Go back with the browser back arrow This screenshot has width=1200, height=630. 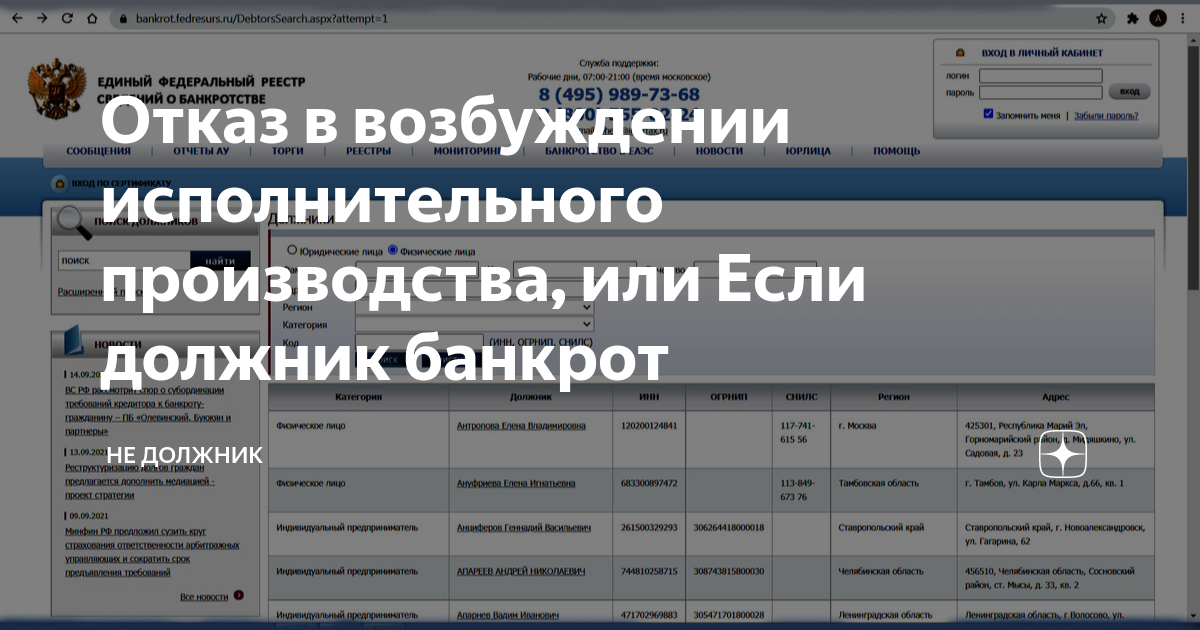point(17,18)
